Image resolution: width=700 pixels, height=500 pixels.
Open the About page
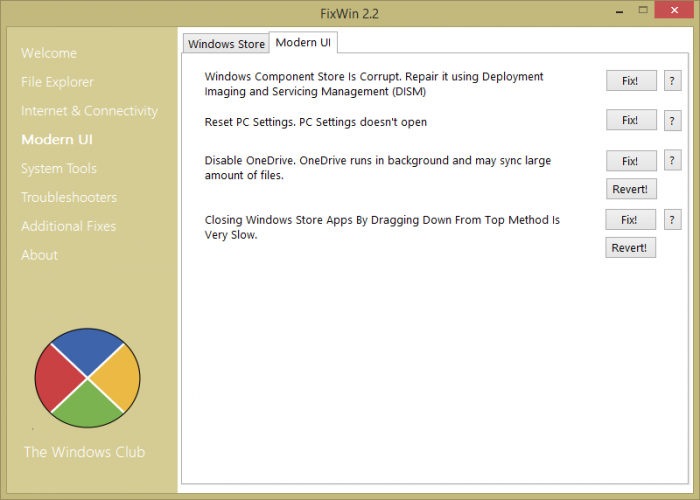coord(39,255)
